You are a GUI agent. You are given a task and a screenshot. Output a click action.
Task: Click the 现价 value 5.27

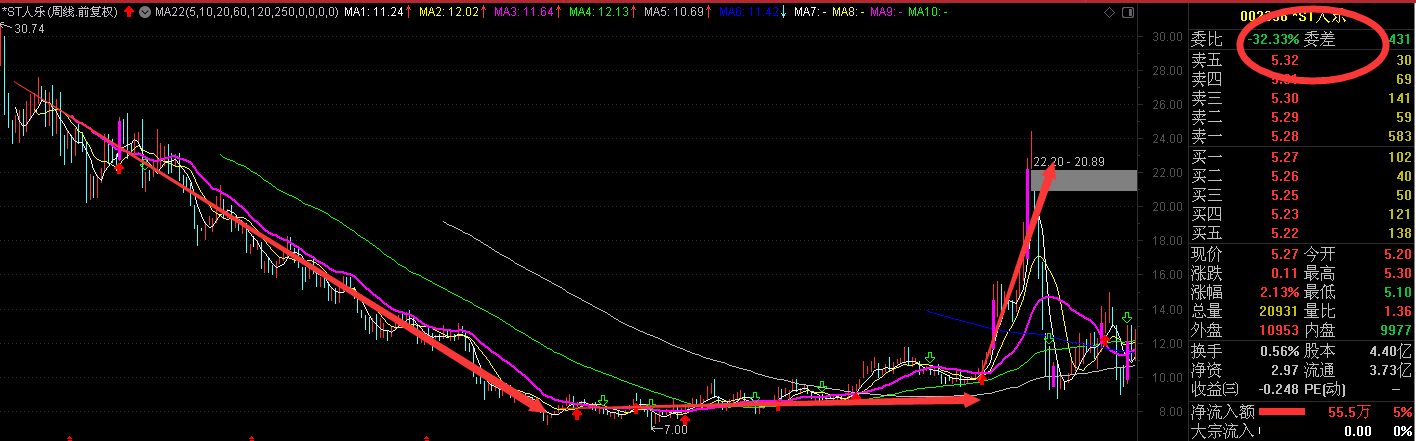point(1285,253)
